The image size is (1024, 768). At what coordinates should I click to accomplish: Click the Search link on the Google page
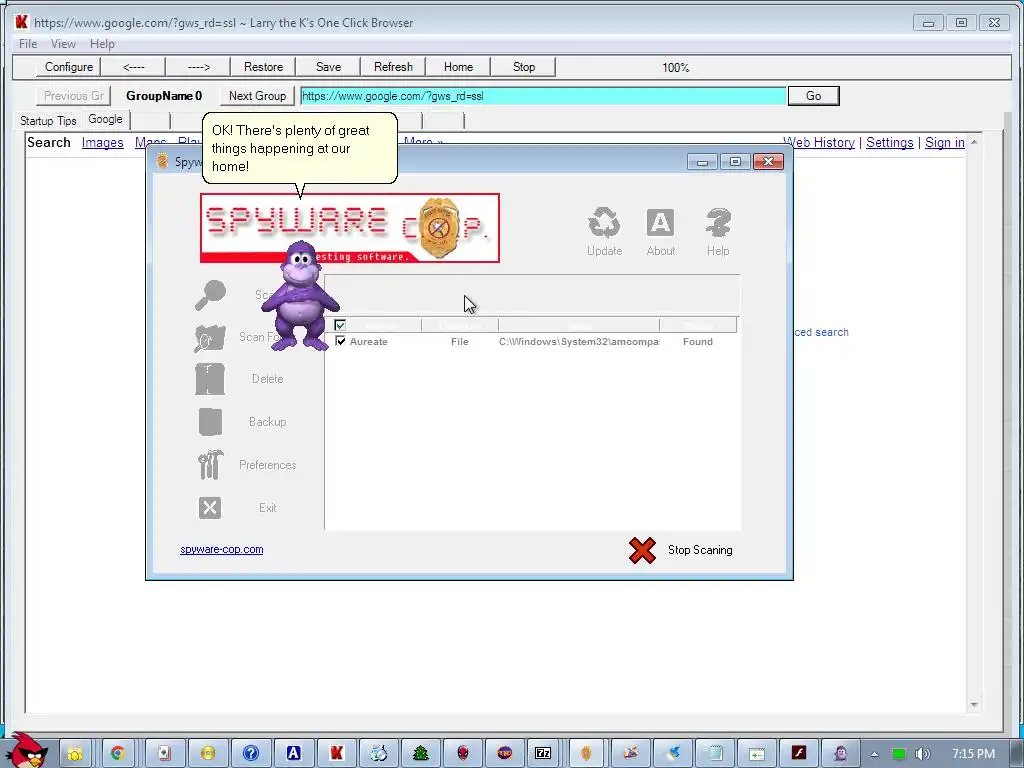pyautogui.click(x=49, y=142)
